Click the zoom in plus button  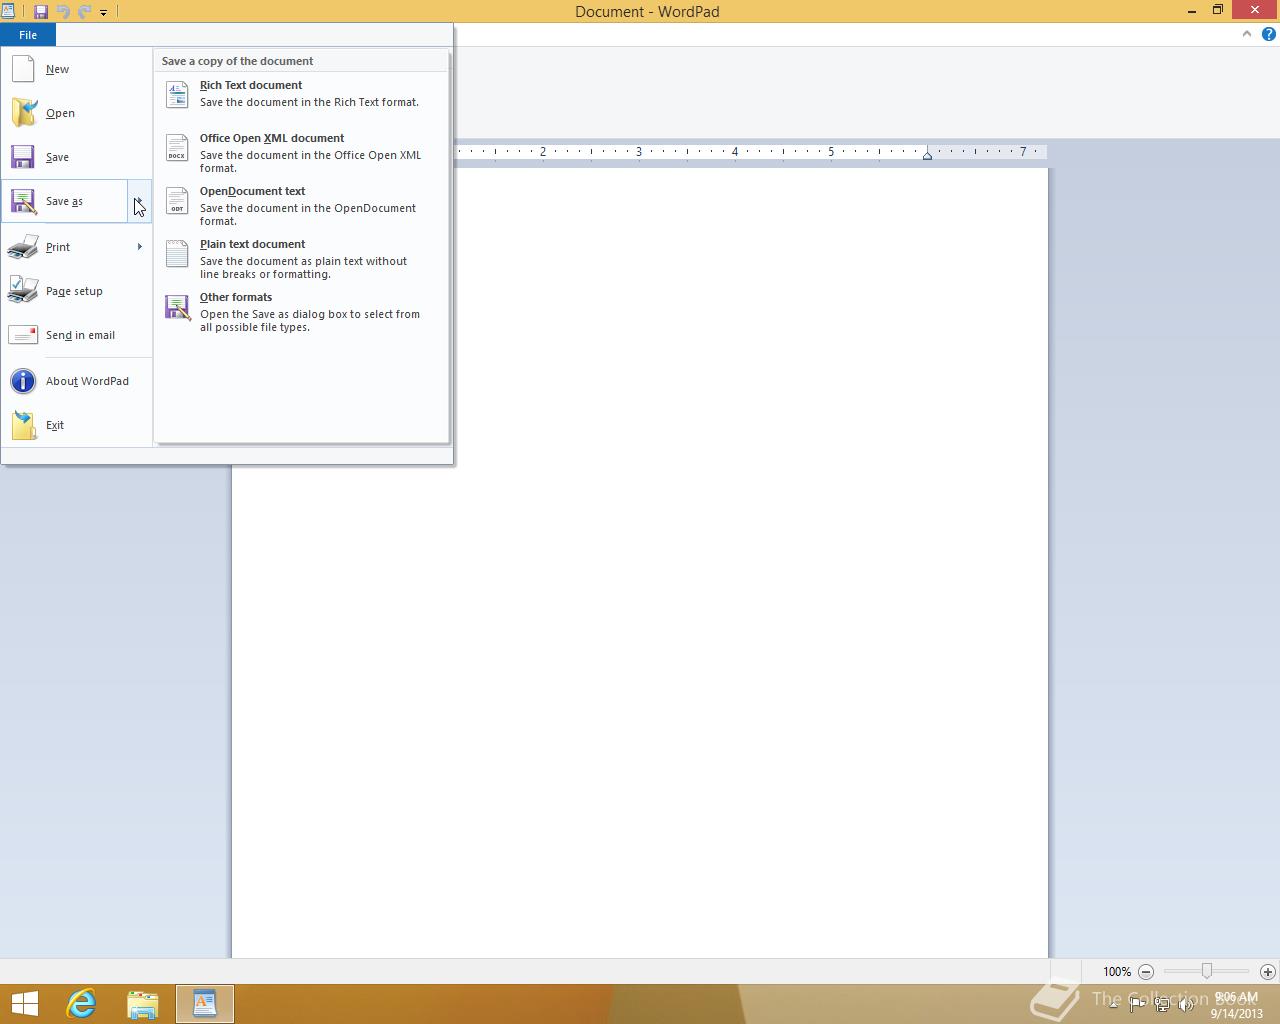point(1267,971)
